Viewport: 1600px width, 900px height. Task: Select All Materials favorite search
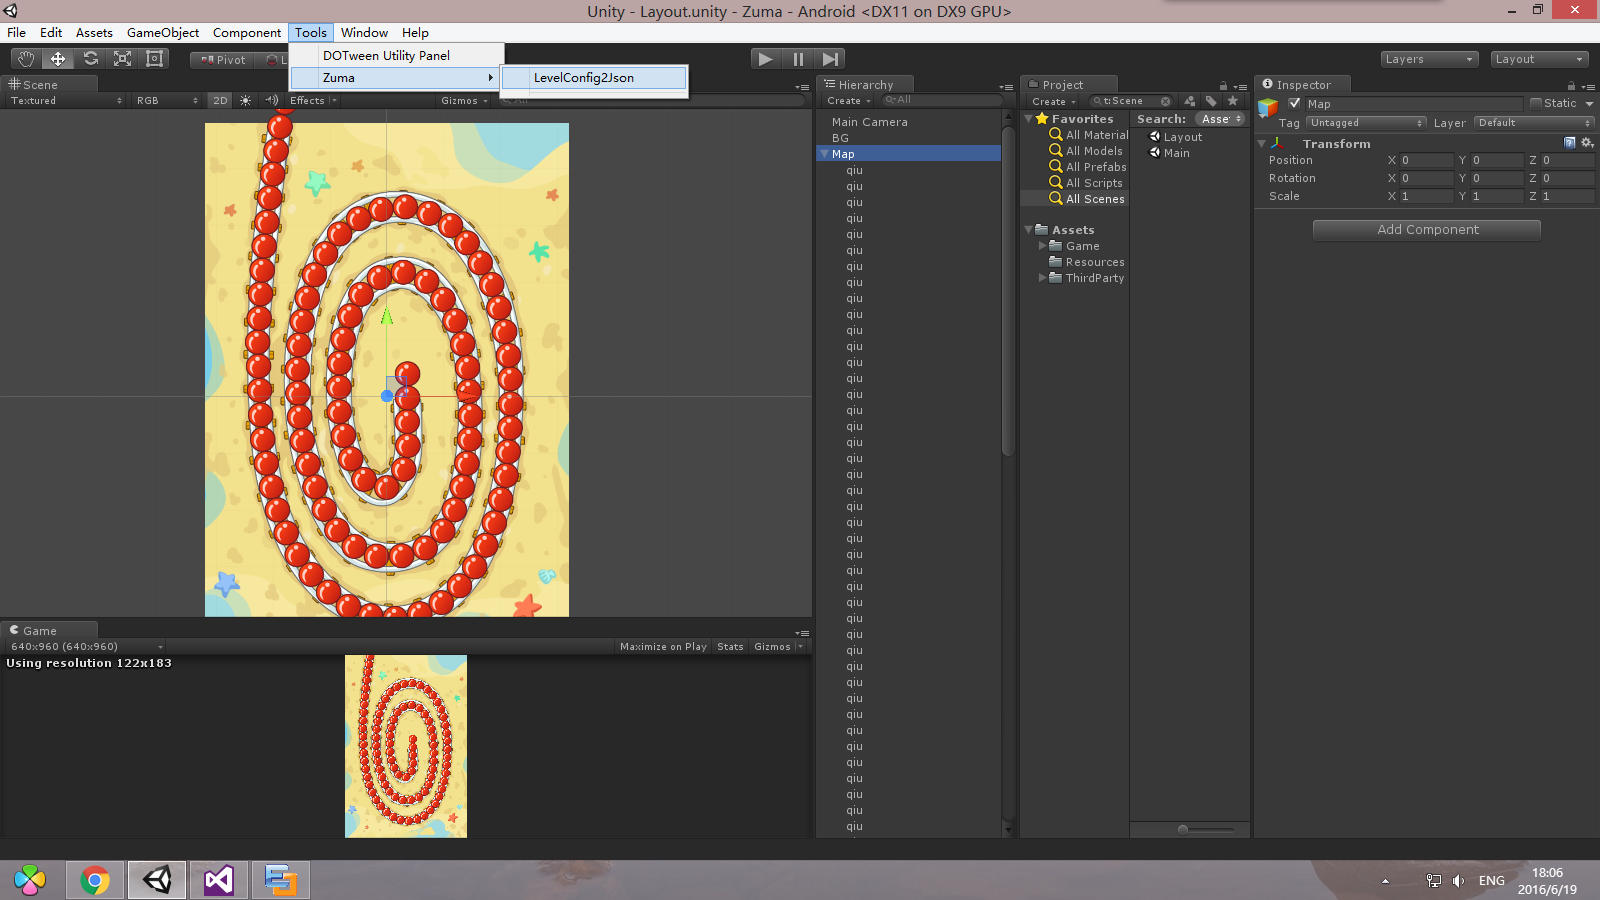1089,135
